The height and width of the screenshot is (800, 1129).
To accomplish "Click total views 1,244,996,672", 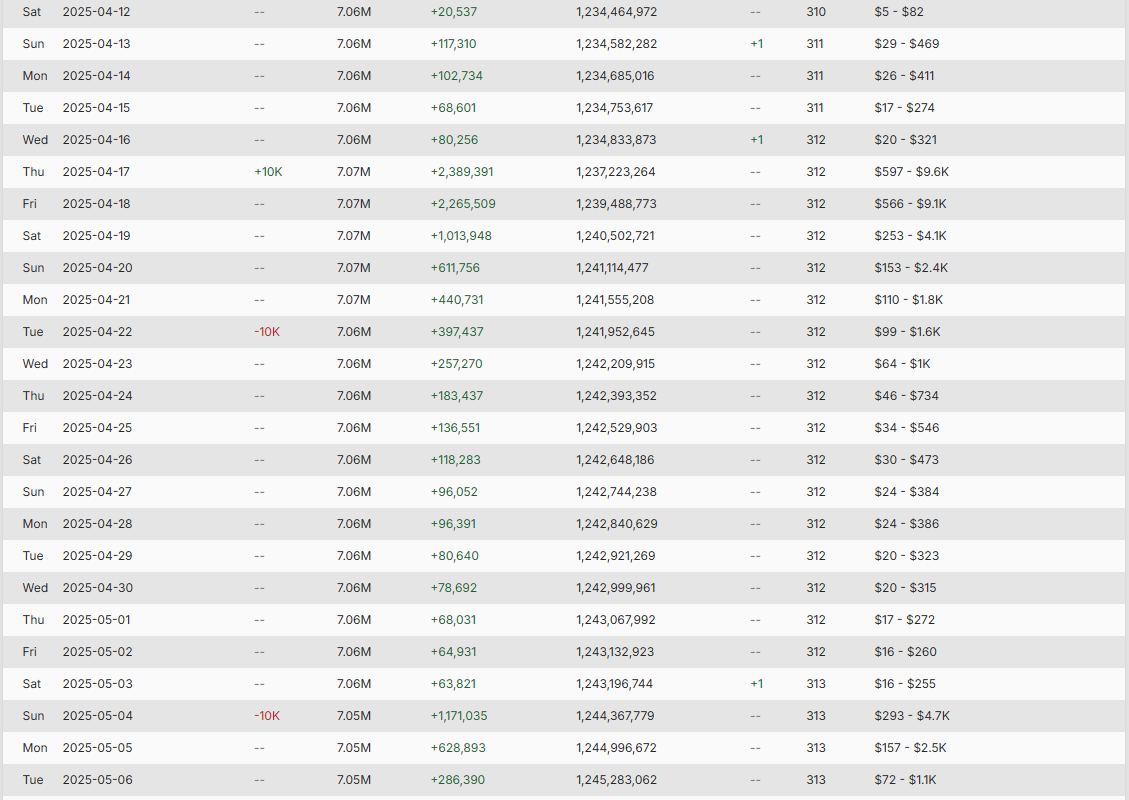I will (x=616, y=748).
